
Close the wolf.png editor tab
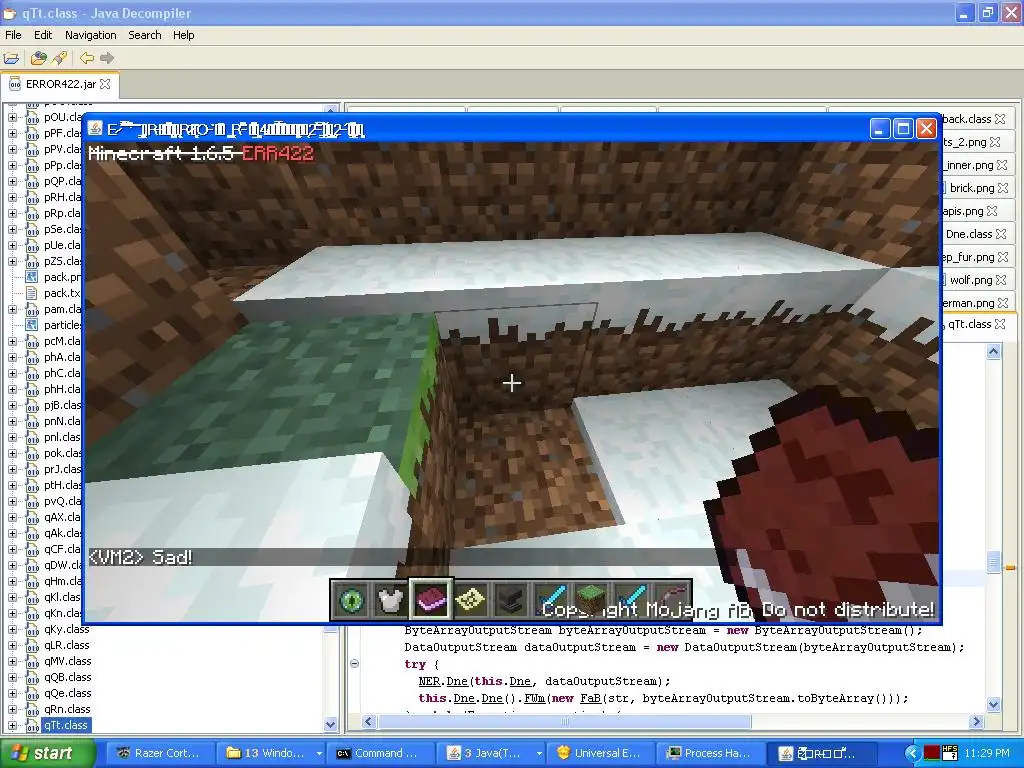[x=1001, y=280]
